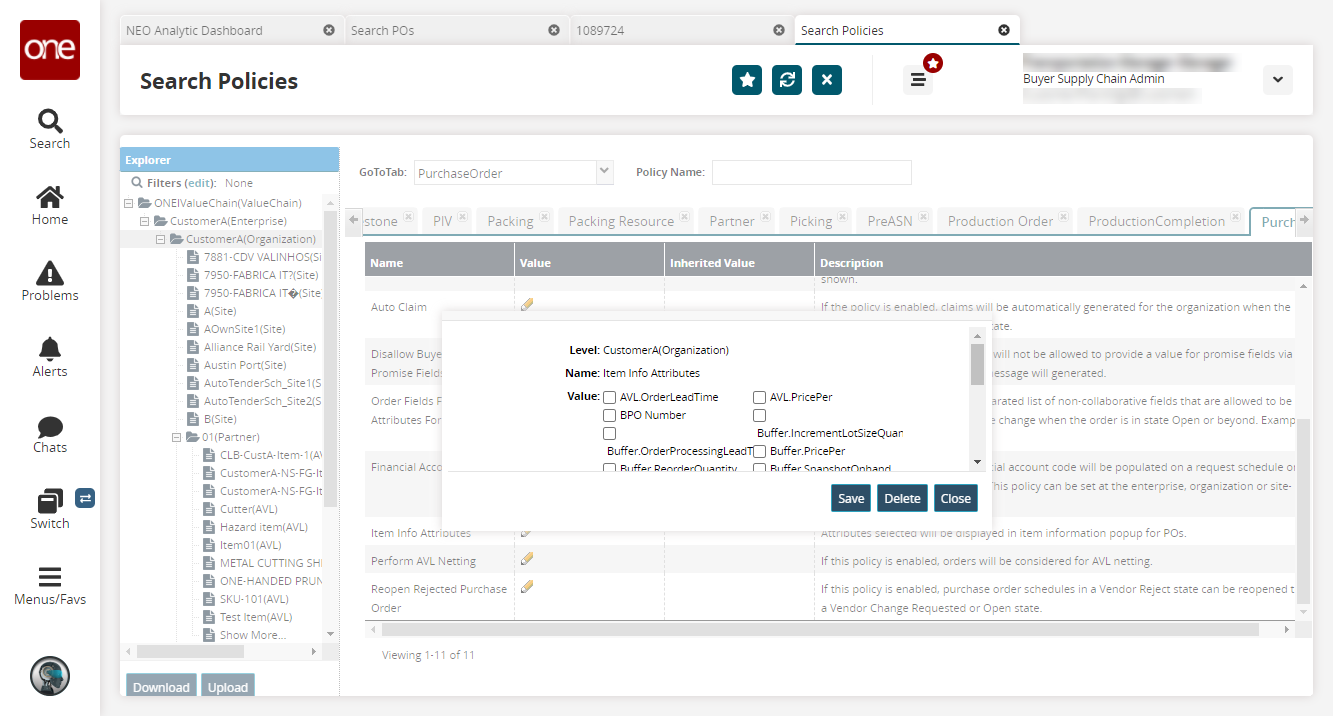This screenshot has width=1333, height=716.
Task: Click the favorite star button in header
Action: [747, 80]
